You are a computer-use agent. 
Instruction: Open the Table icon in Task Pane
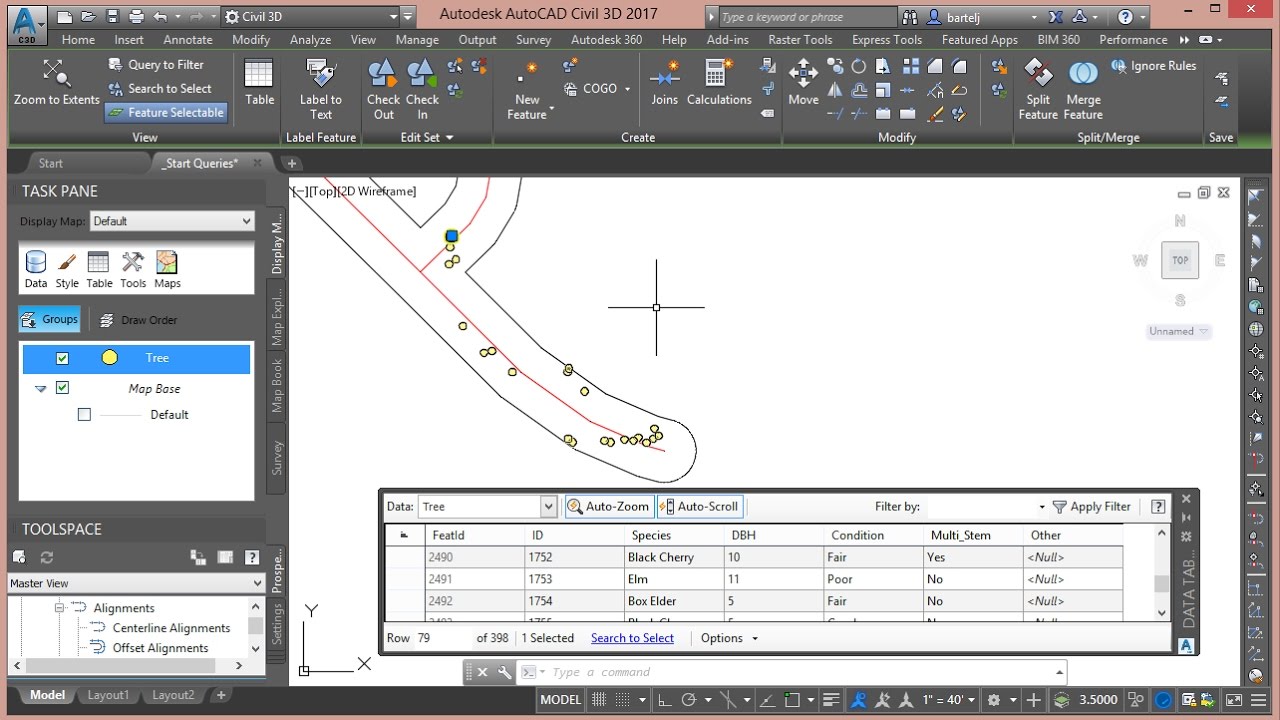coord(99,270)
